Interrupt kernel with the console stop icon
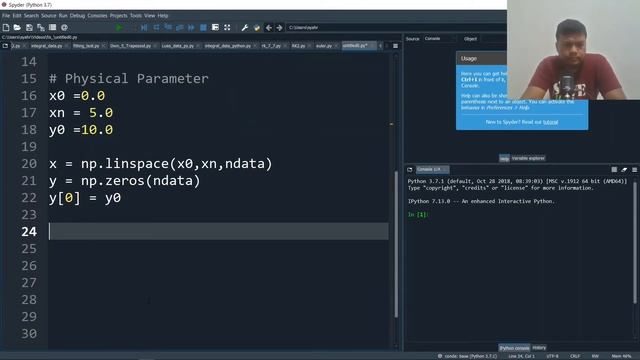This screenshot has height=360, width=640. [x=614, y=169]
